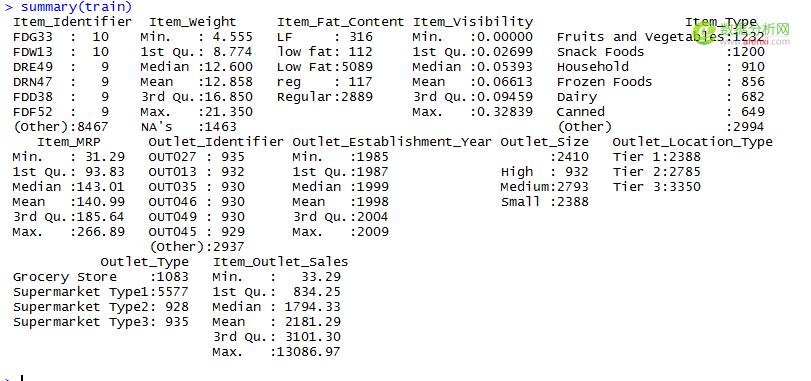Click the NA's 1463 value under Item_Weight

[x=188, y=127]
